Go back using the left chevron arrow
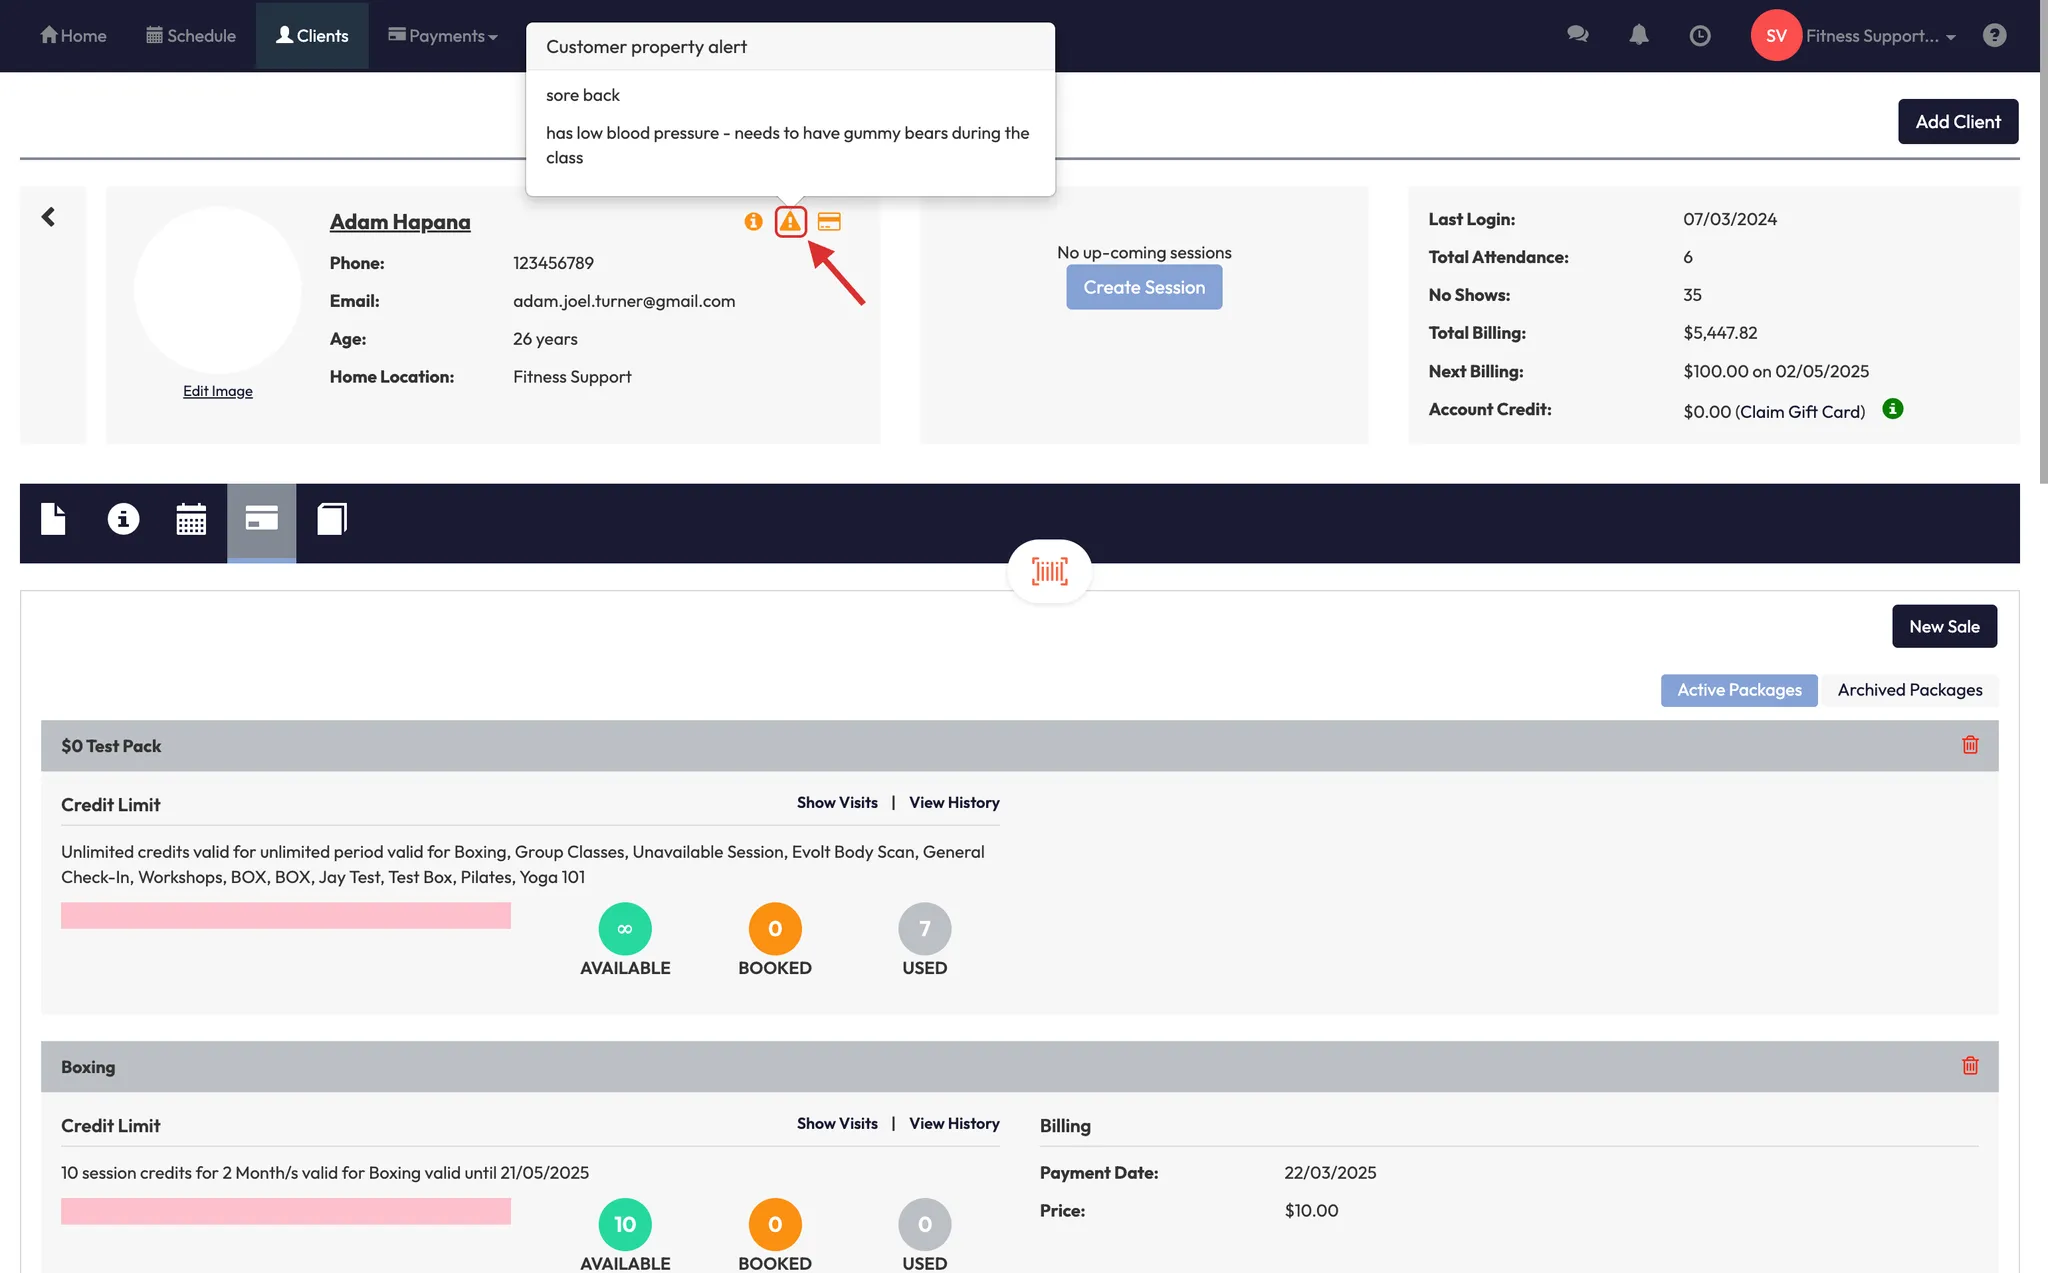Screen dimensions: 2048x1273 (48, 217)
